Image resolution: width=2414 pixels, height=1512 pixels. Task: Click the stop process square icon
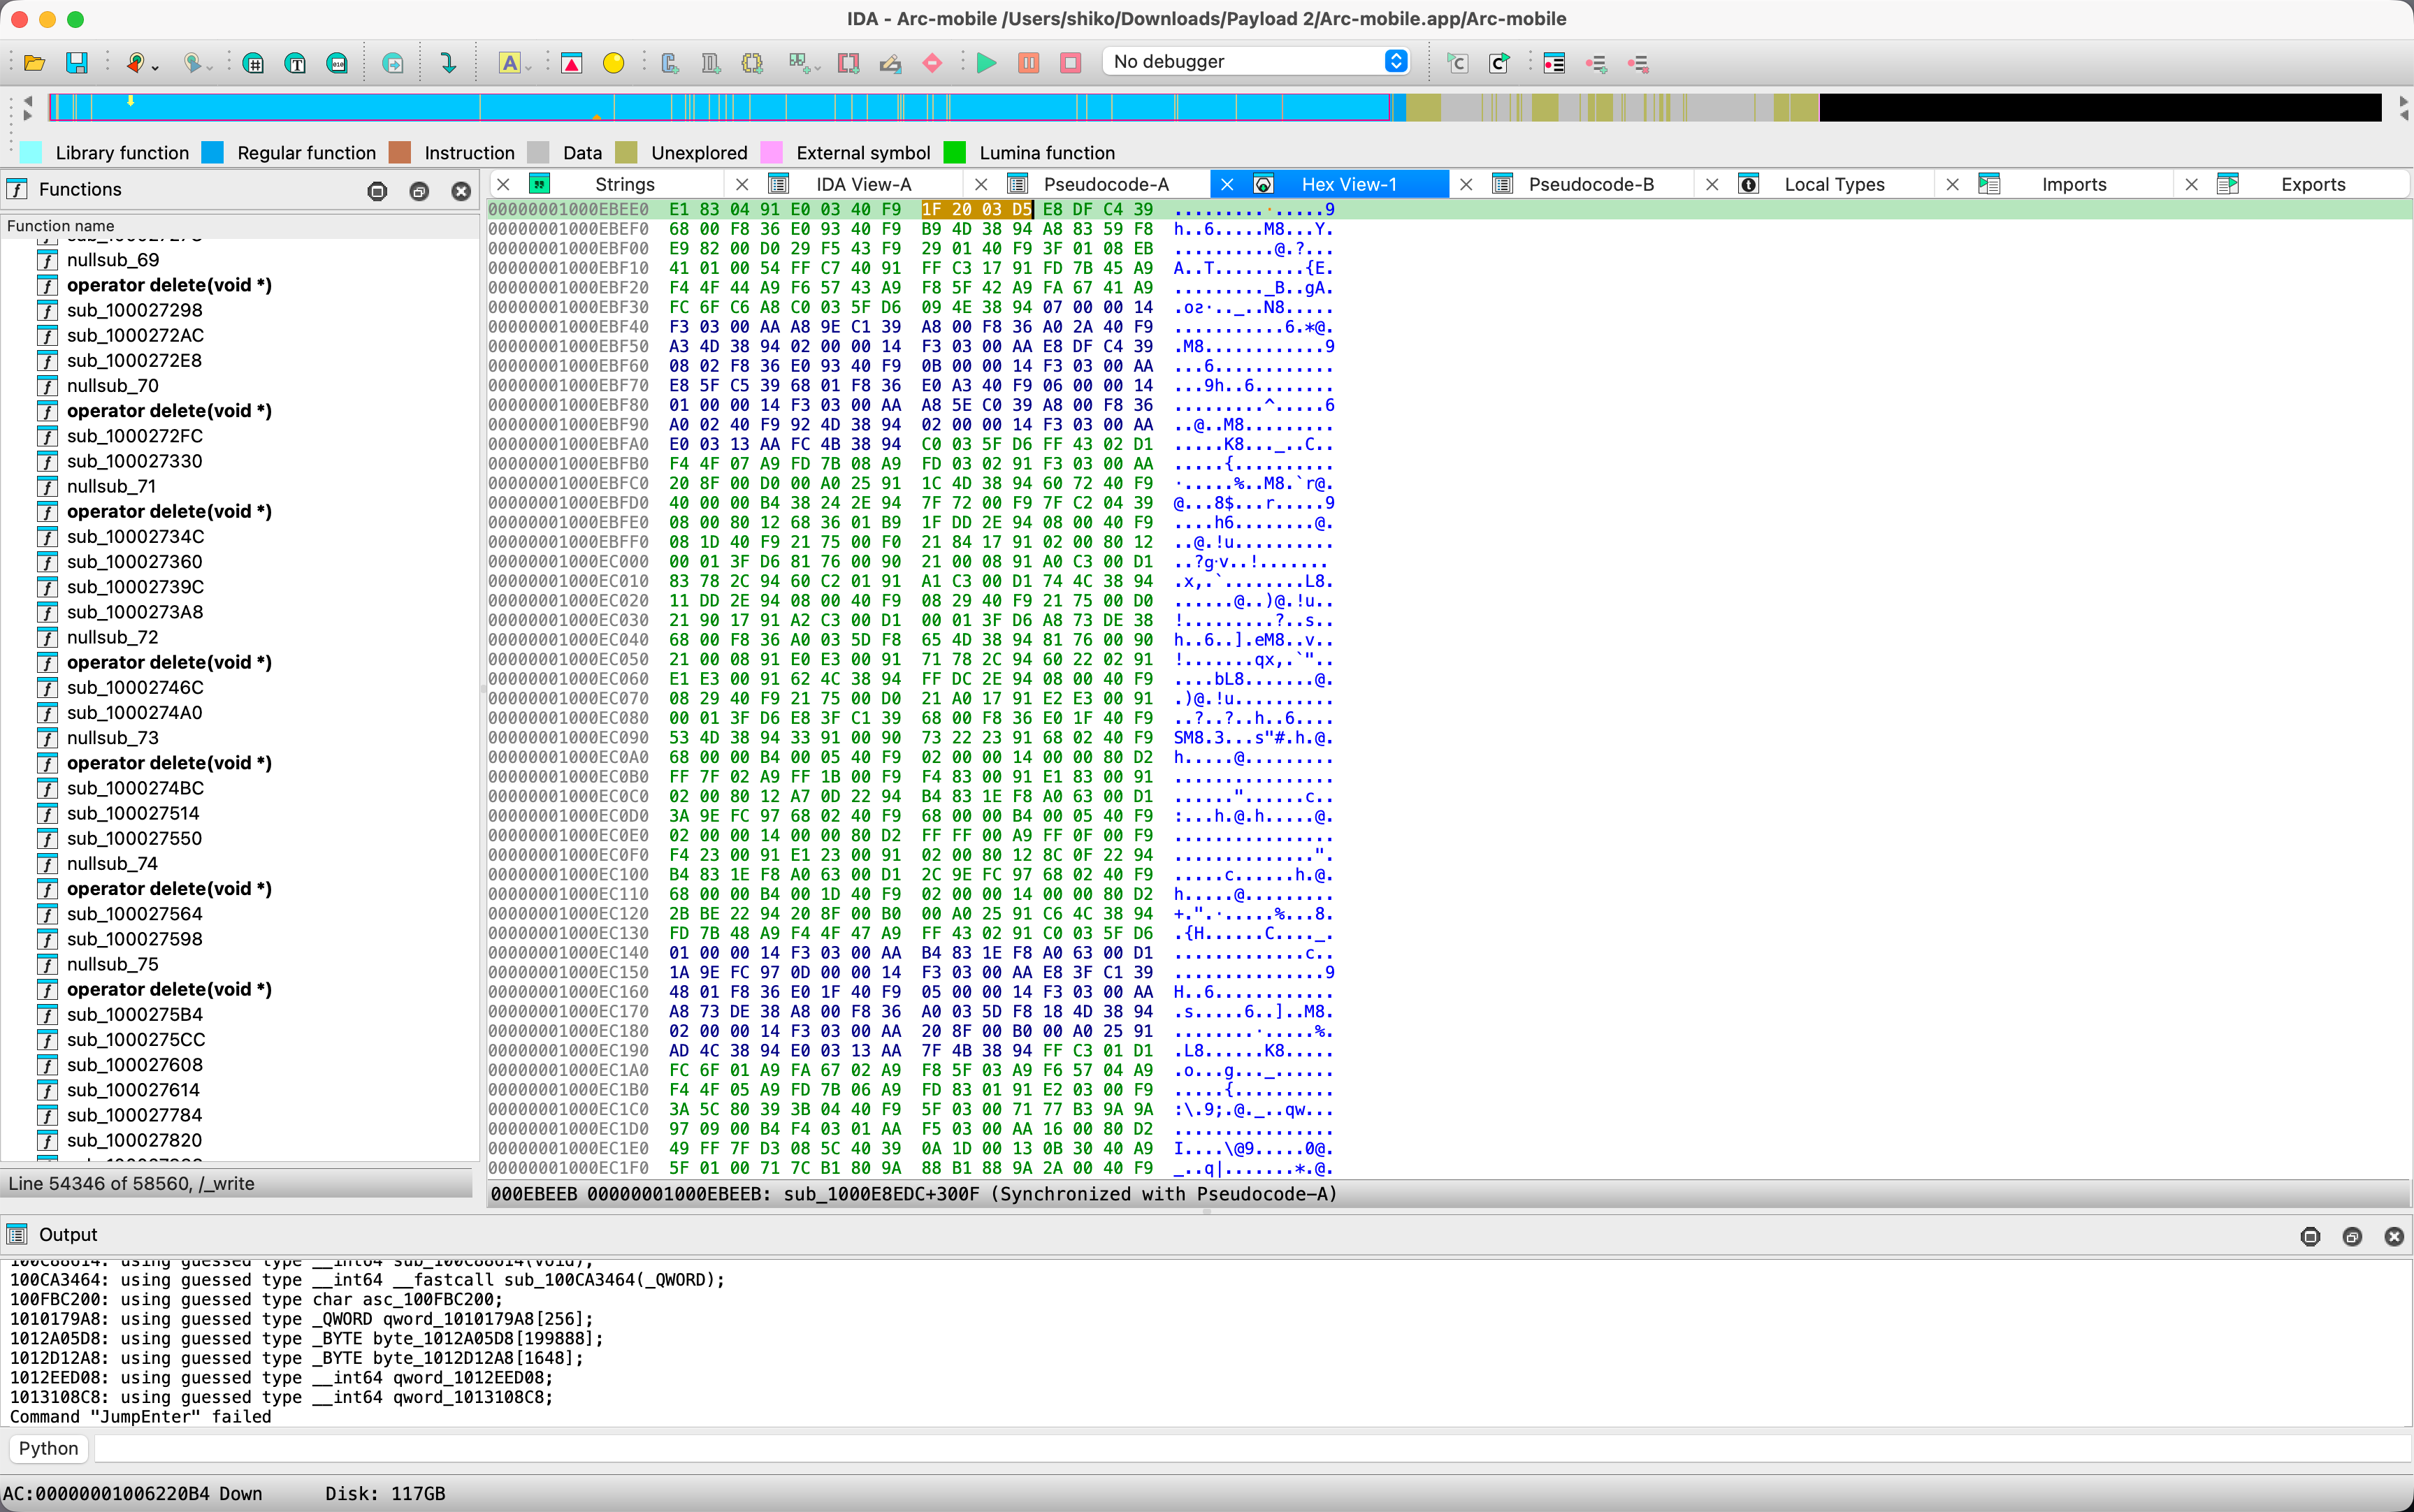pos(1070,63)
